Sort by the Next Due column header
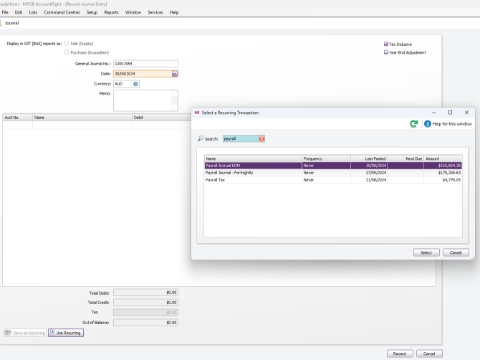This screenshot has width=480, height=360. pos(406,159)
